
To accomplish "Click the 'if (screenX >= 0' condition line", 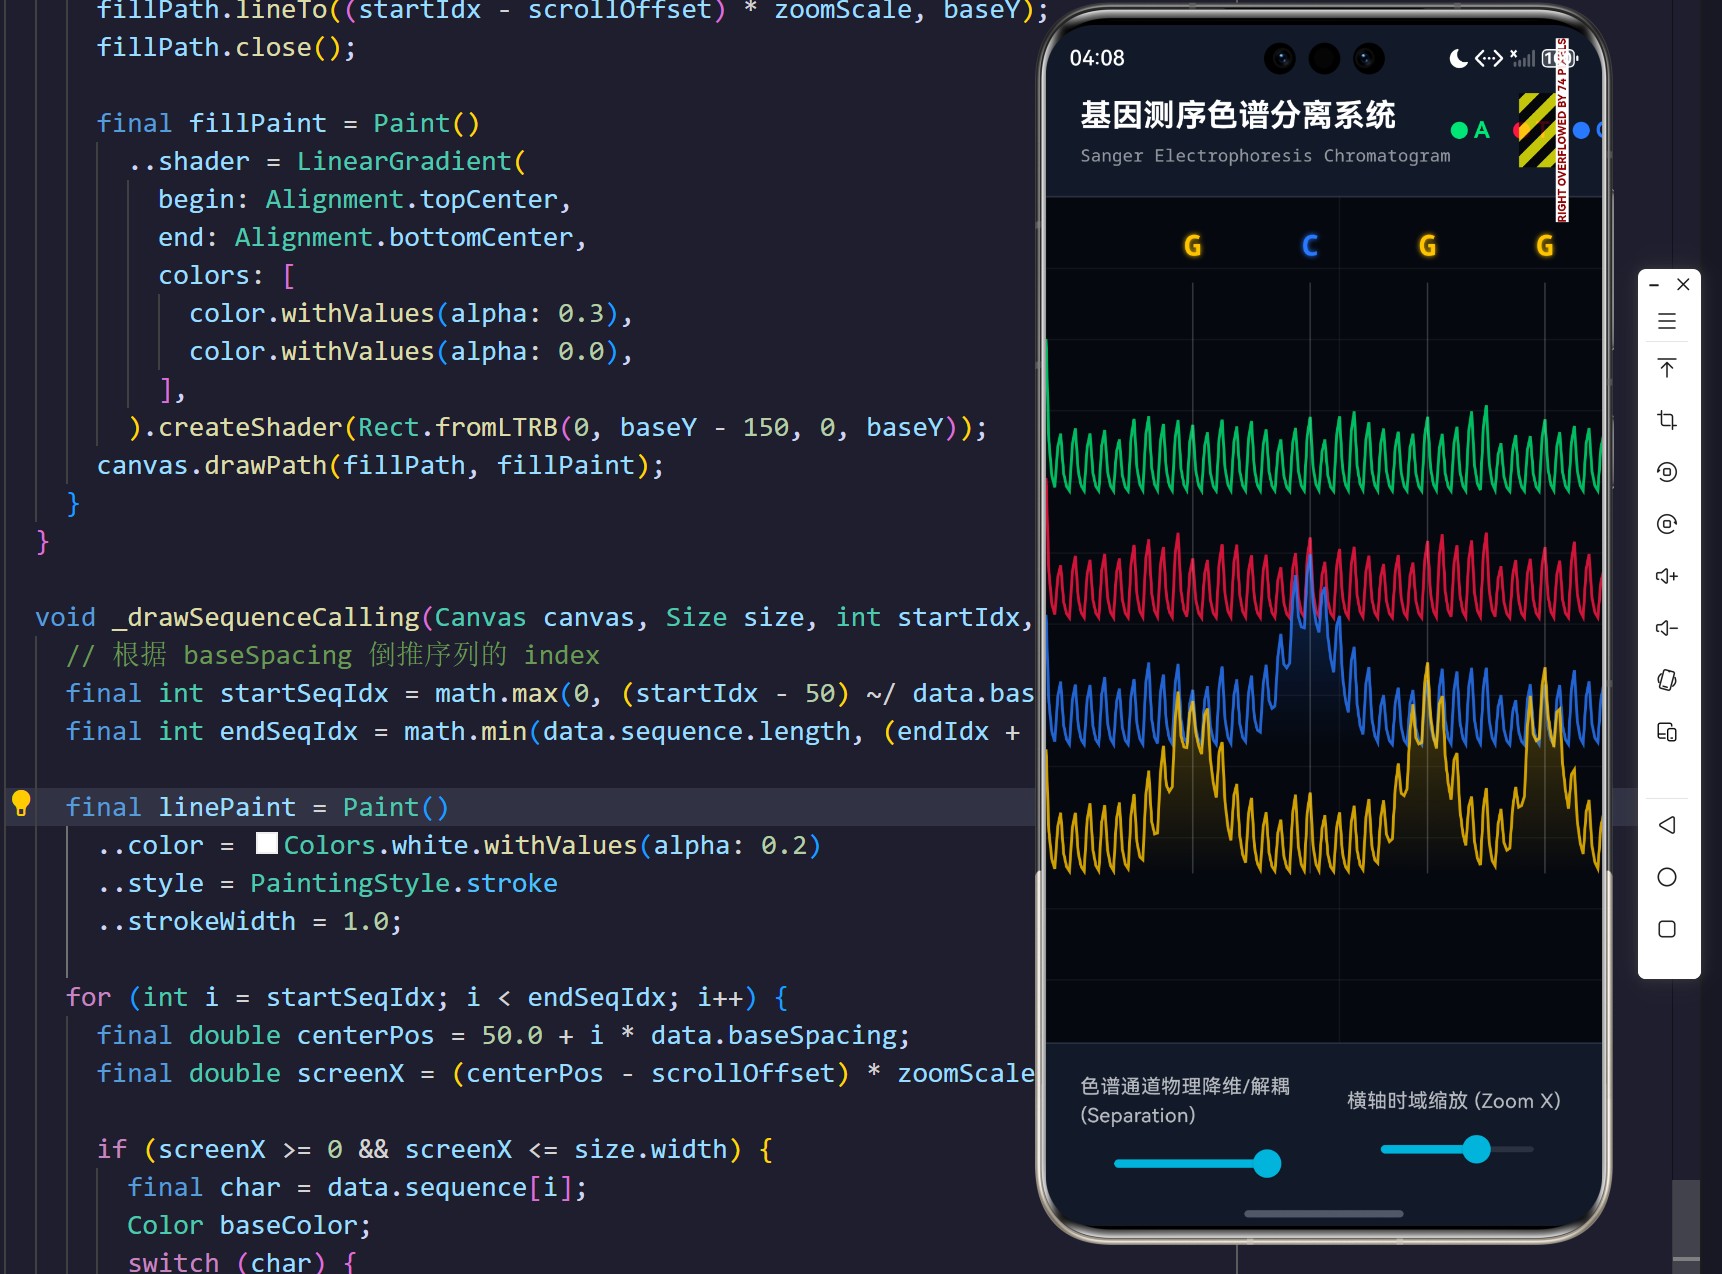I will (x=434, y=1149).
